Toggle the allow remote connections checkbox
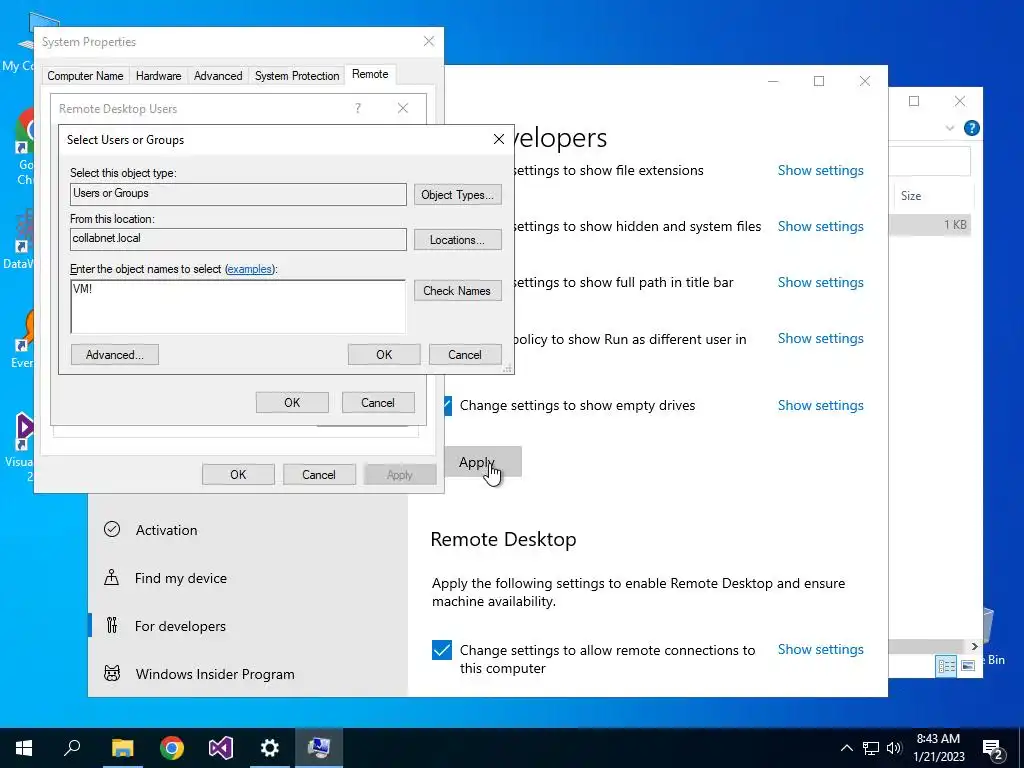 [x=441, y=650]
